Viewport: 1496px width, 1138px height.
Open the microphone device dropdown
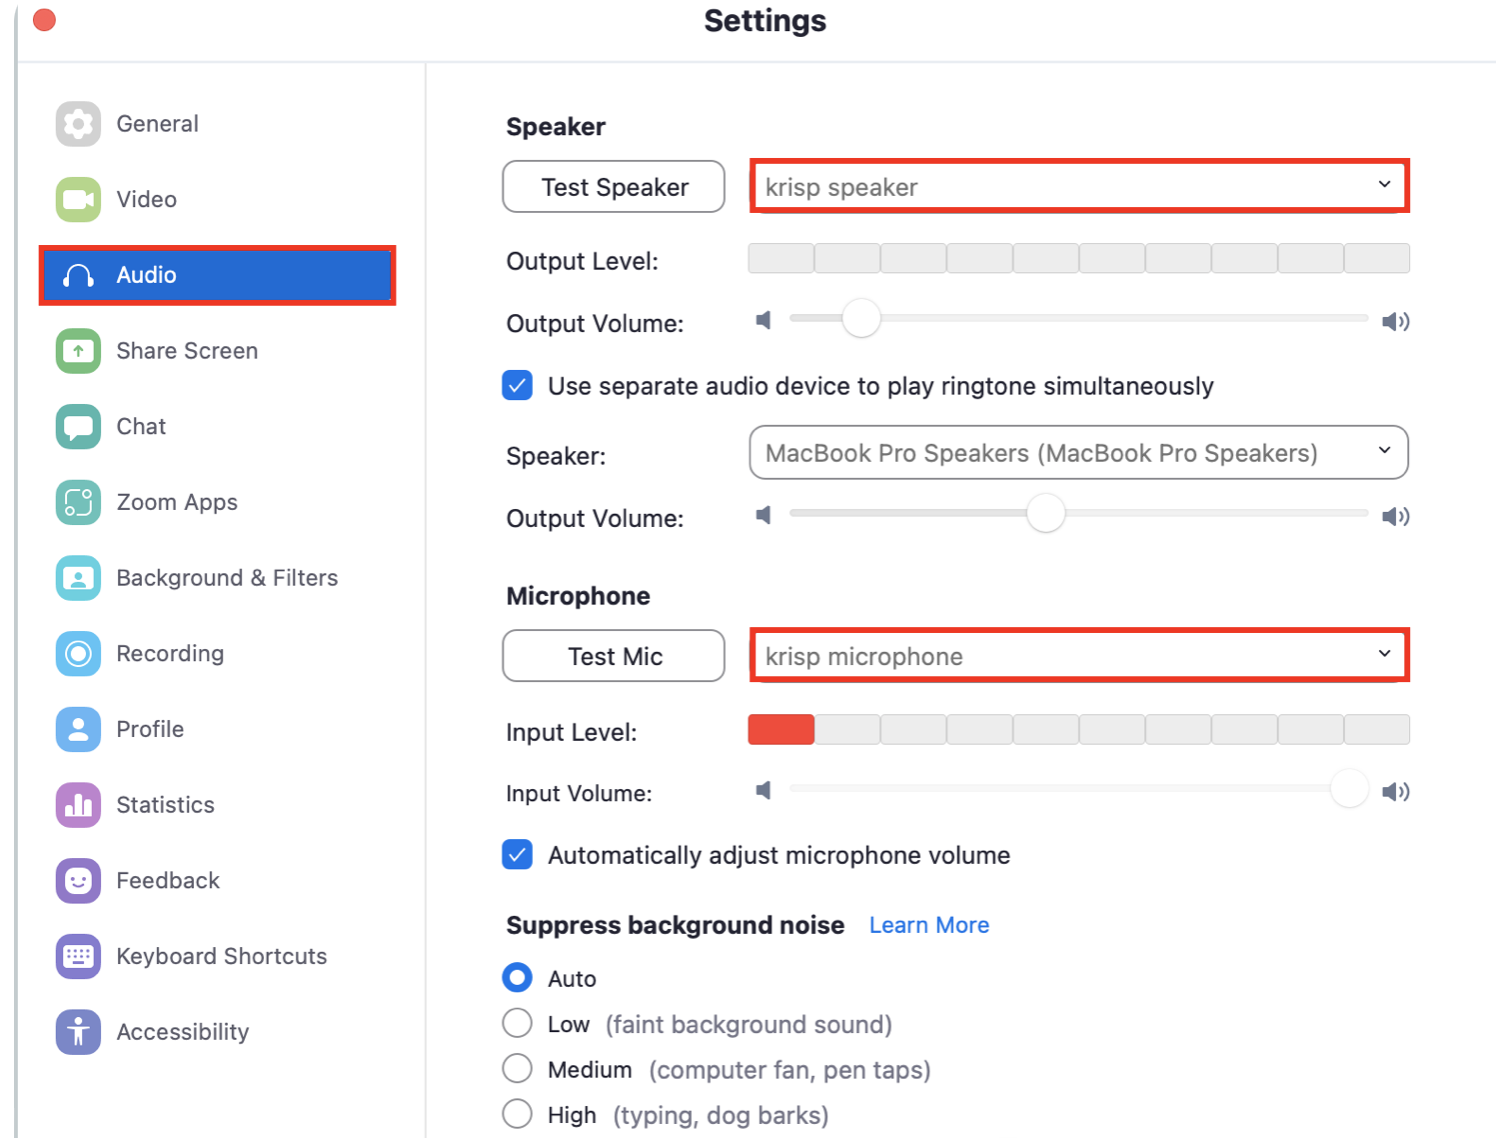coord(1383,655)
